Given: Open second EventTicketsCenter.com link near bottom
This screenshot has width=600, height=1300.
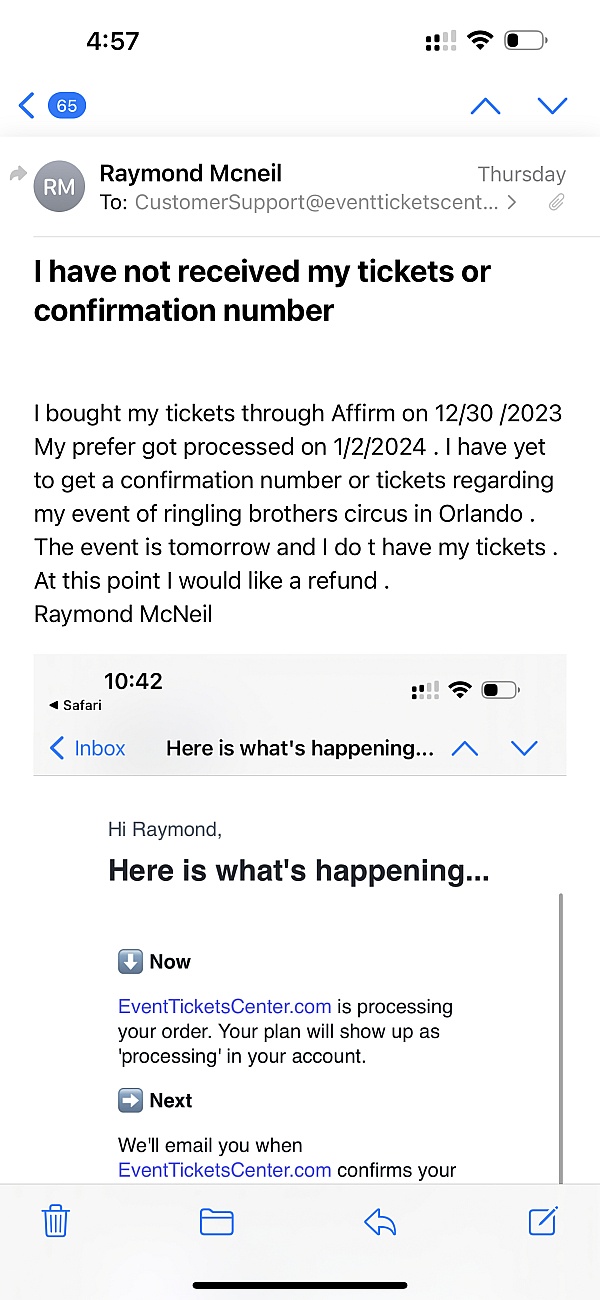Looking at the screenshot, I should [224, 1170].
